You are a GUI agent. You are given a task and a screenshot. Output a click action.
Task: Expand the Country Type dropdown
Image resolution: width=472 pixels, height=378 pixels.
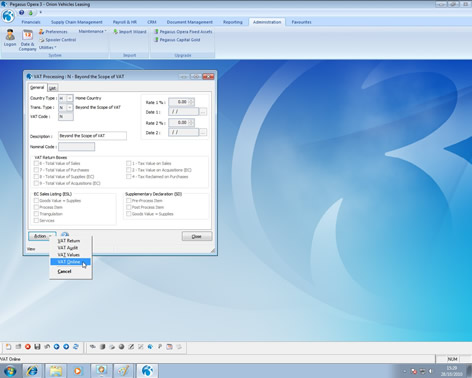70,98
